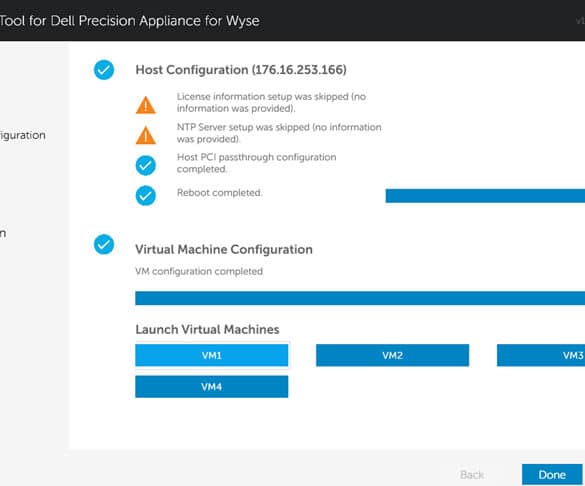Launch virtual machine VM3

tap(541, 355)
